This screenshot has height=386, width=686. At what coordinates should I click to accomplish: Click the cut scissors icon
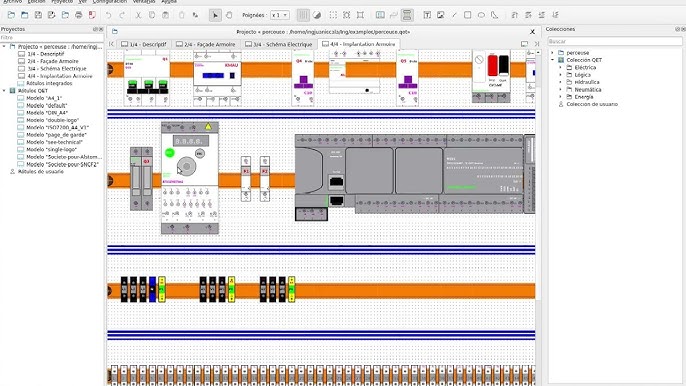(x=138, y=15)
